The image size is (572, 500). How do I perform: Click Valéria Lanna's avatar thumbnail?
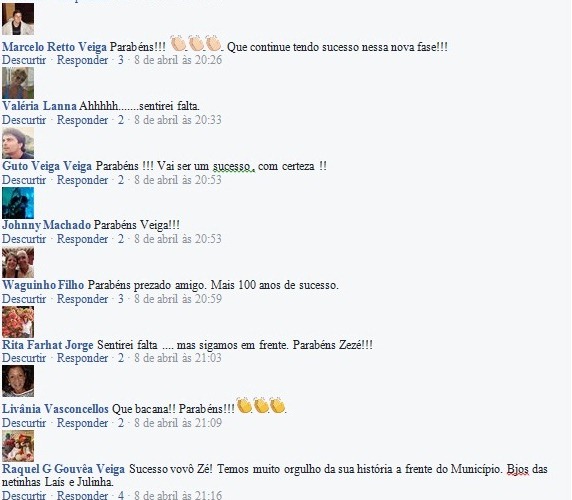18,83
